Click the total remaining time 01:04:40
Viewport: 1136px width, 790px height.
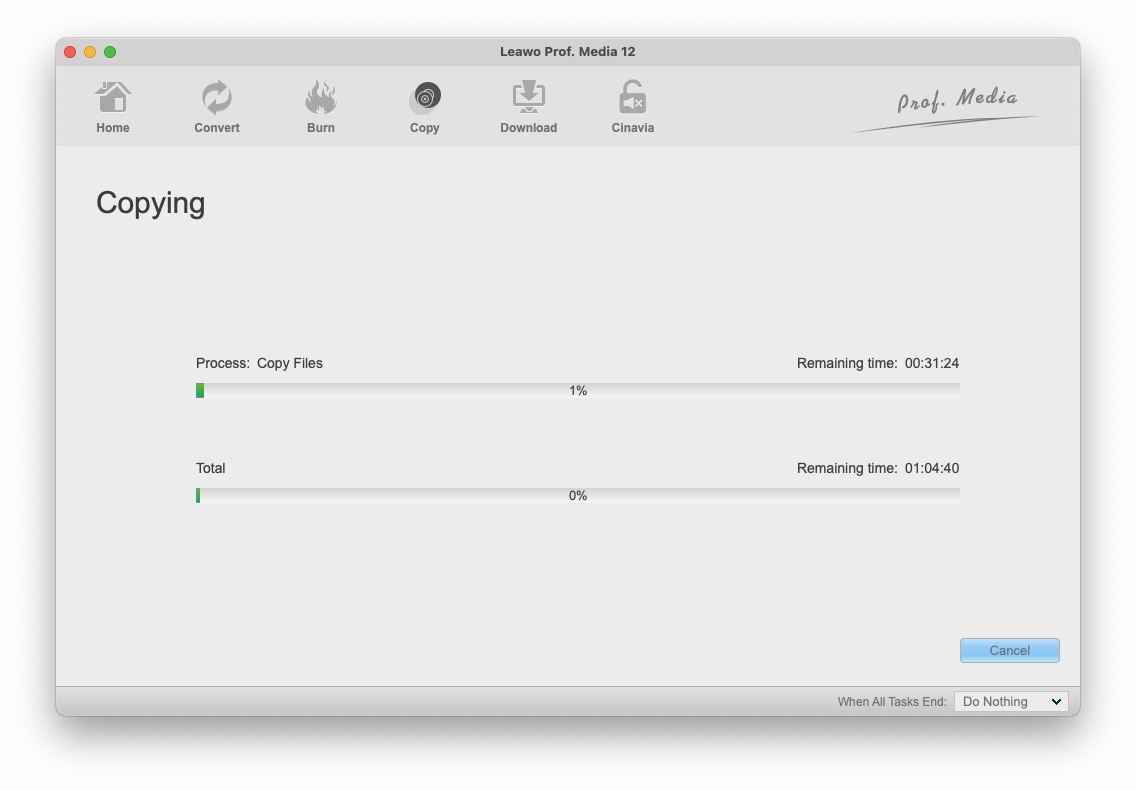(x=931, y=468)
